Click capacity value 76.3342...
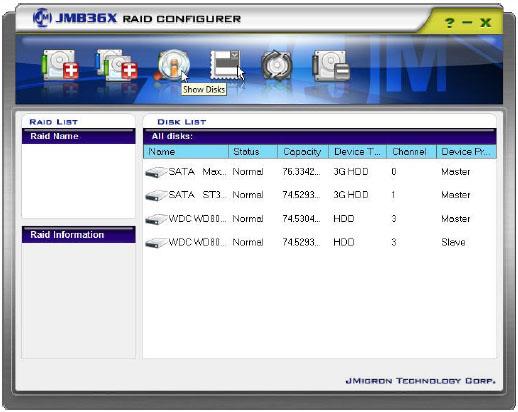The height and width of the screenshot is (412, 518). pyautogui.click(x=301, y=172)
